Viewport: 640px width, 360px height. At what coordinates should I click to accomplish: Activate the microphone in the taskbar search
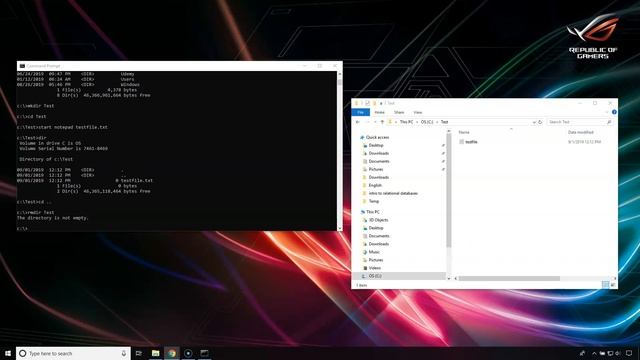[124, 353]
